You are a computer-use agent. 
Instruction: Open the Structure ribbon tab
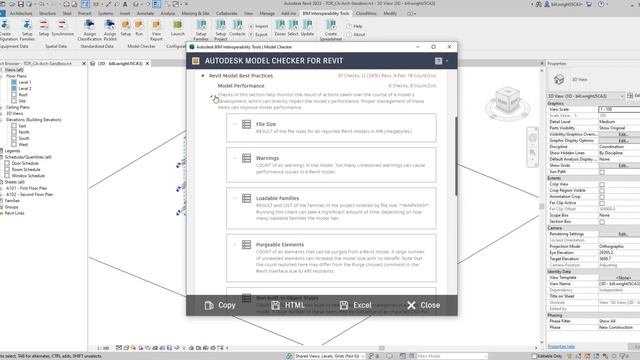coord(47,13)
